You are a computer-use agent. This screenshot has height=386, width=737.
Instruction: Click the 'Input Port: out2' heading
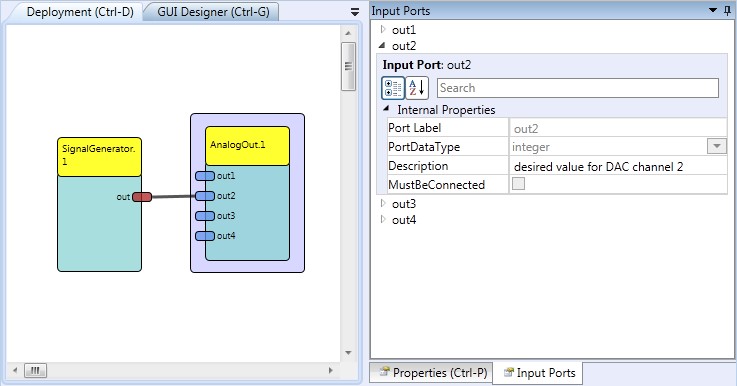pyautogui.click(x=427, y=65)
